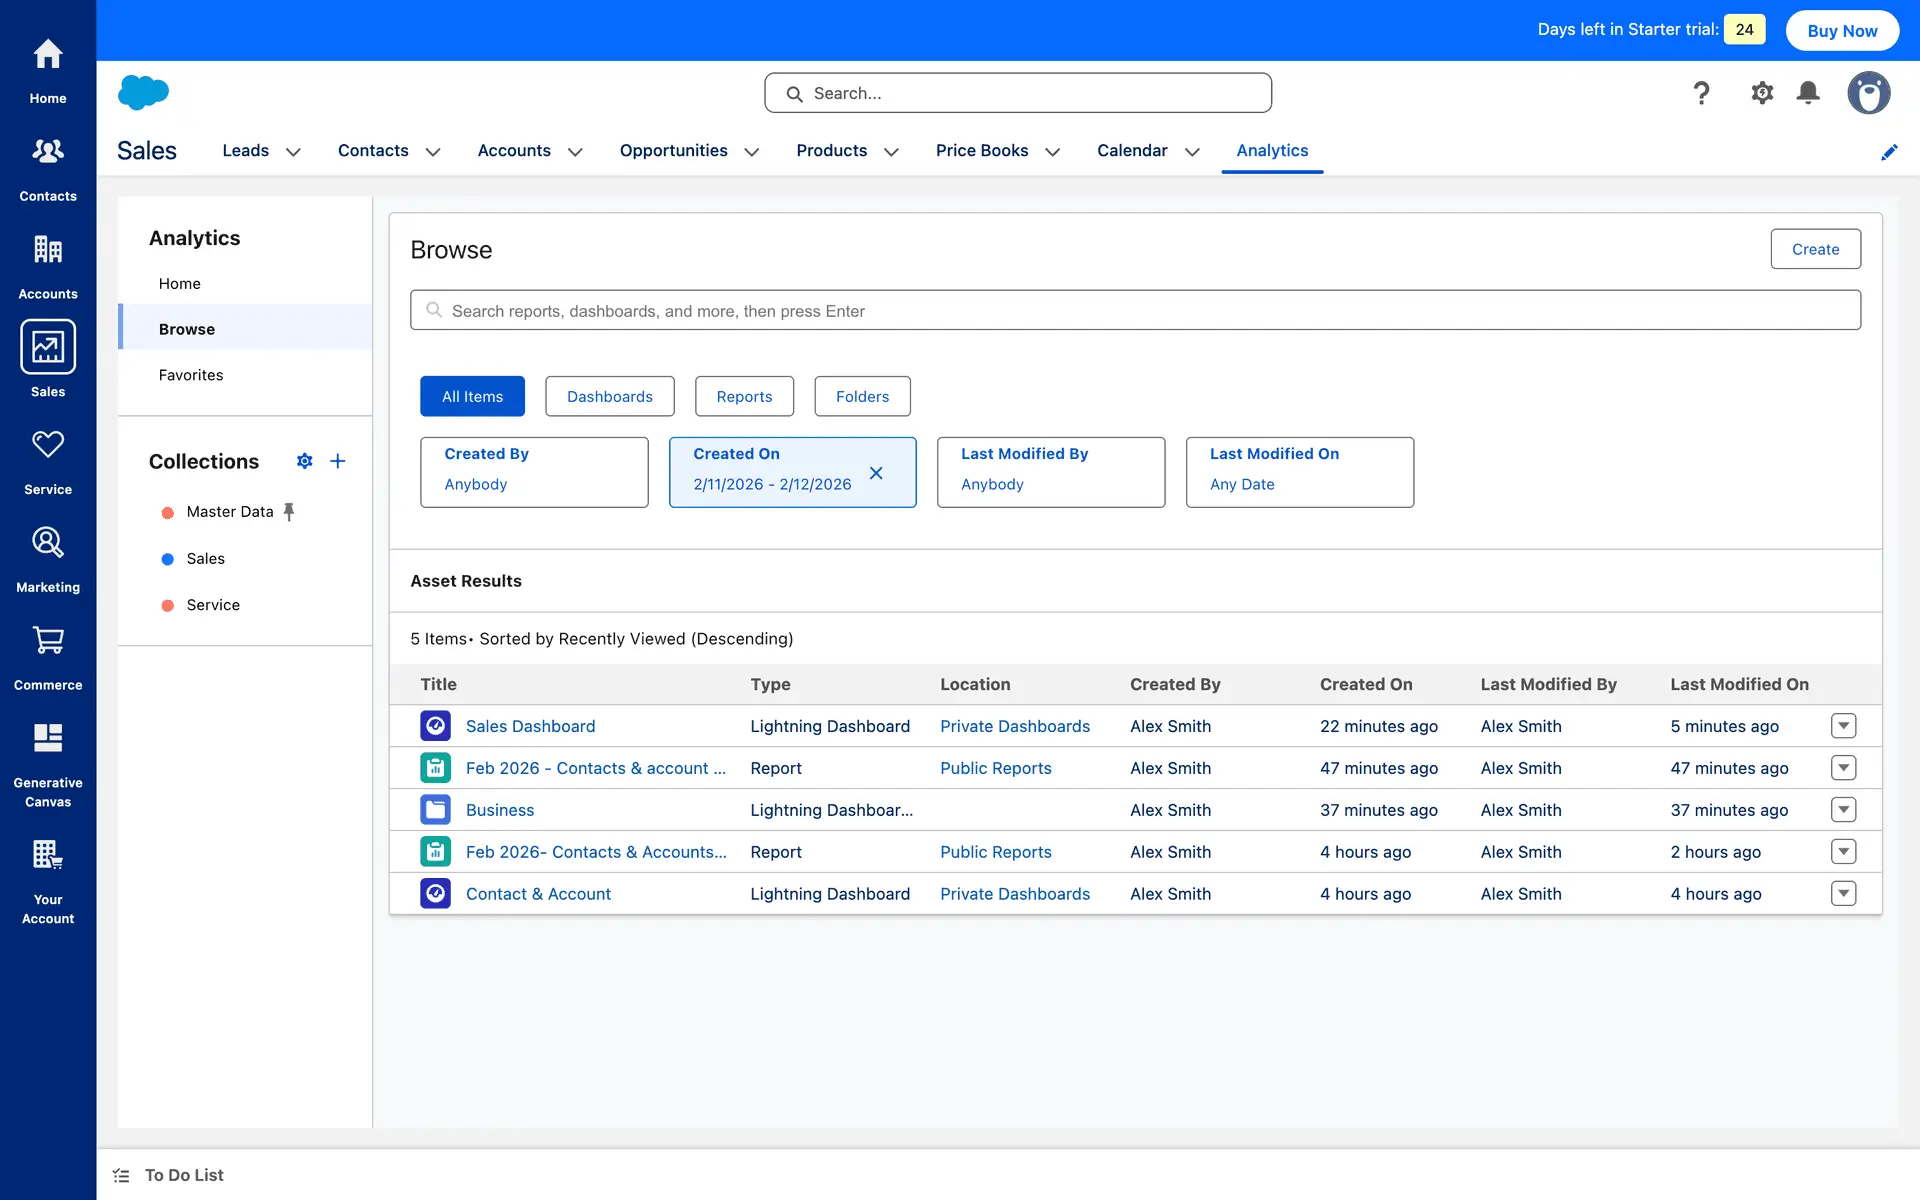
Task: Open the Created By Anybody filter dropdown
Action: [534, 472]
